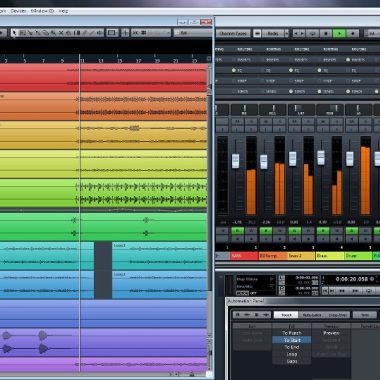380x380 pixels.
Task: Select the Object Selection arrow tool
Action: point(14,33)
